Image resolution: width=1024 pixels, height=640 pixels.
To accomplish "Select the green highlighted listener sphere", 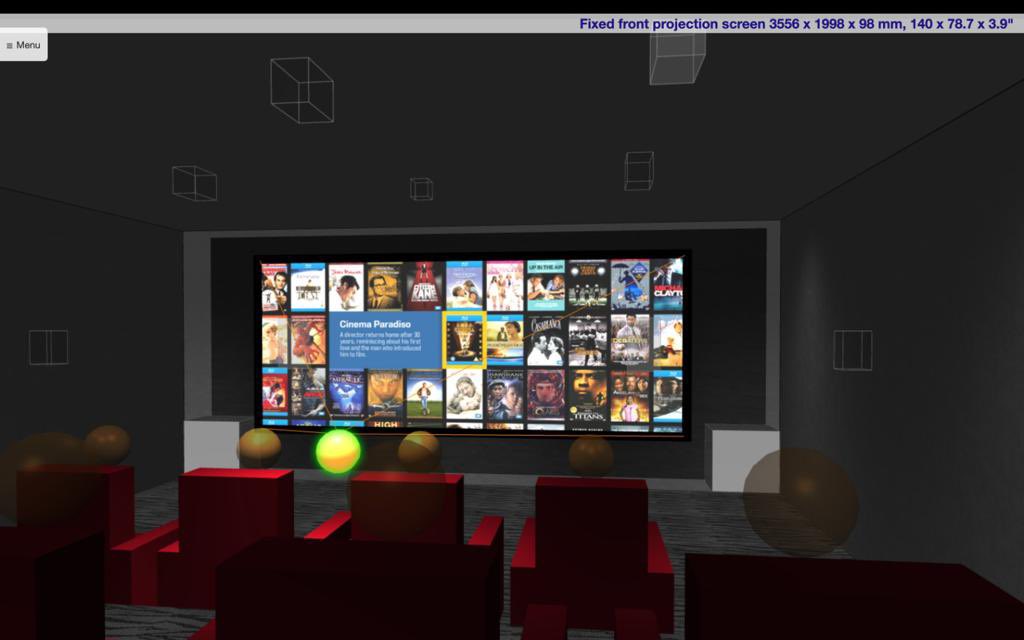I will click(x=338, y=451).
